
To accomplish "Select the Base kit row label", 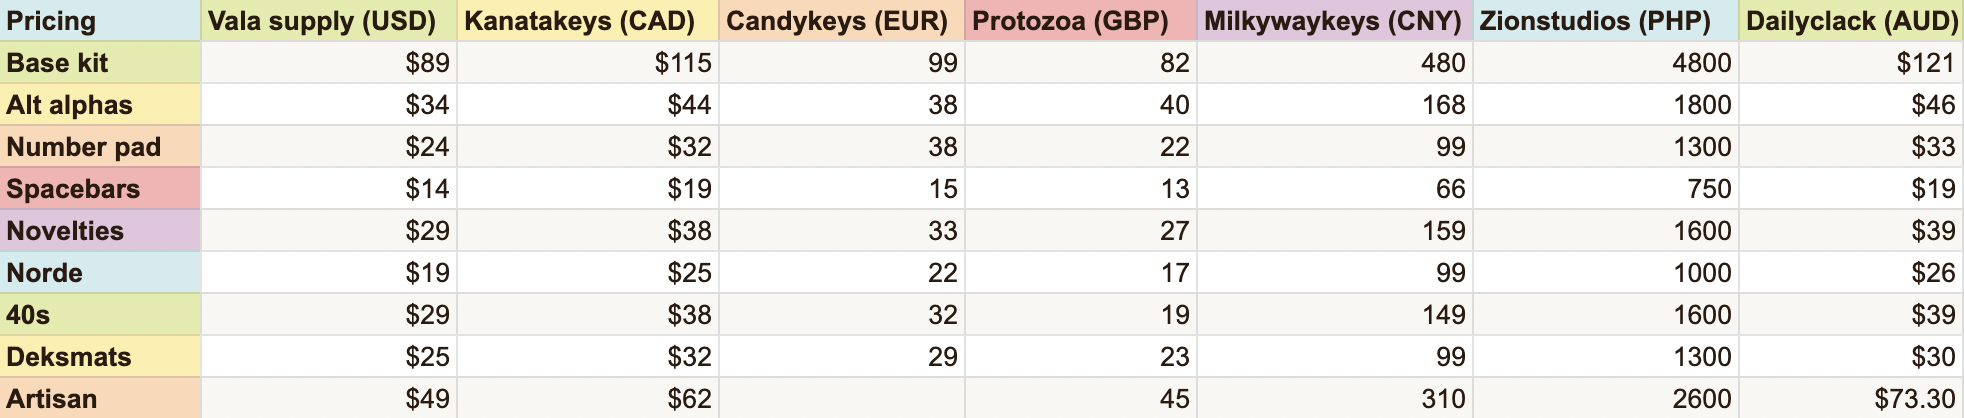I will 100,63.
